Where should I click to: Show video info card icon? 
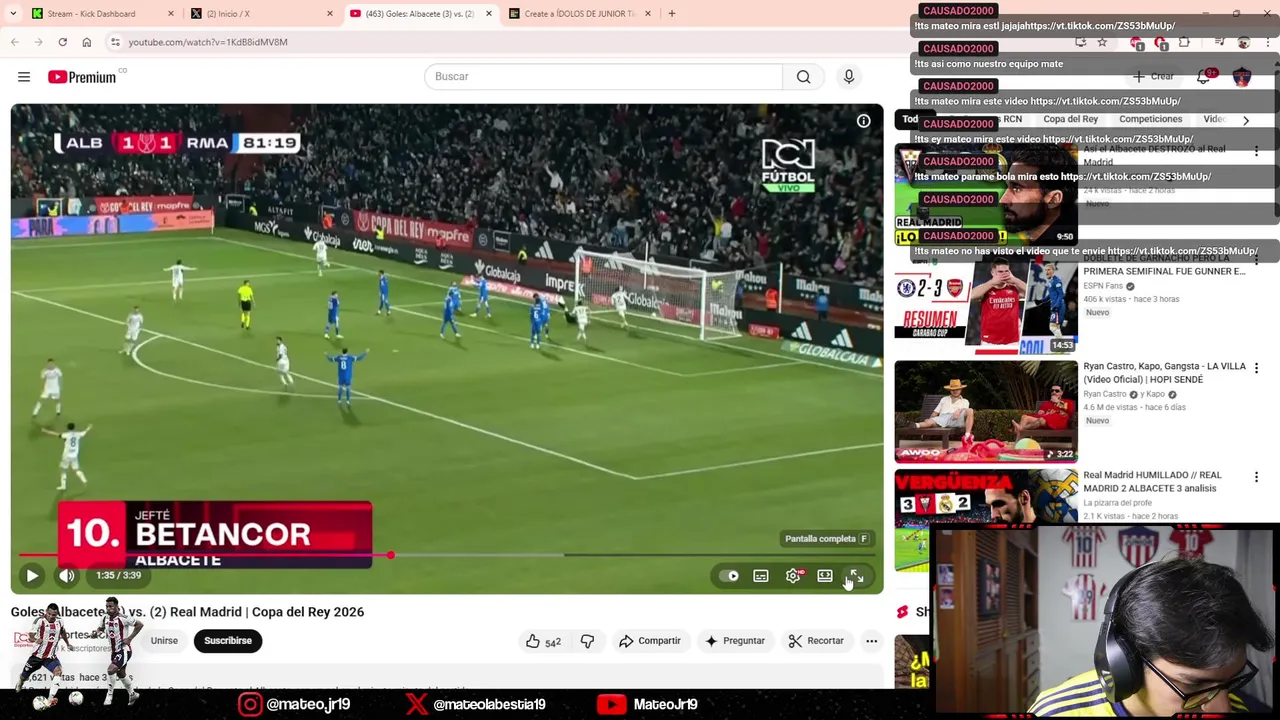click(863, 121)
